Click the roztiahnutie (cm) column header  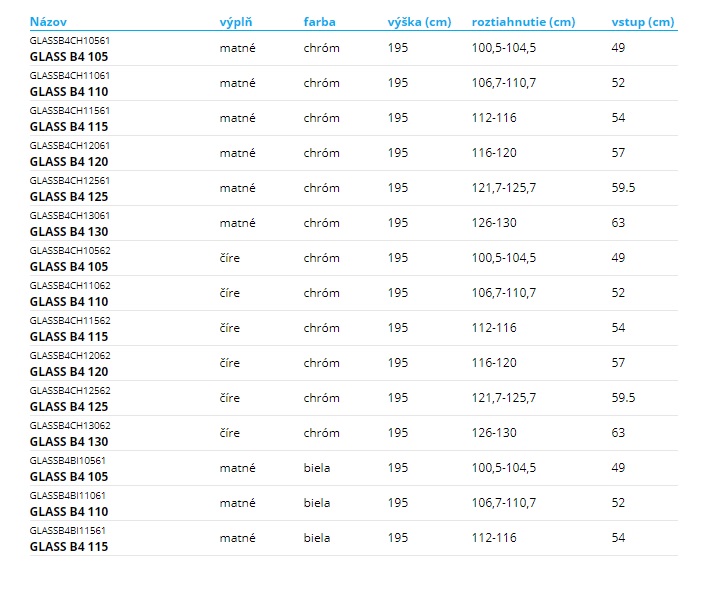pyautogui.click(x=524, y=22)
